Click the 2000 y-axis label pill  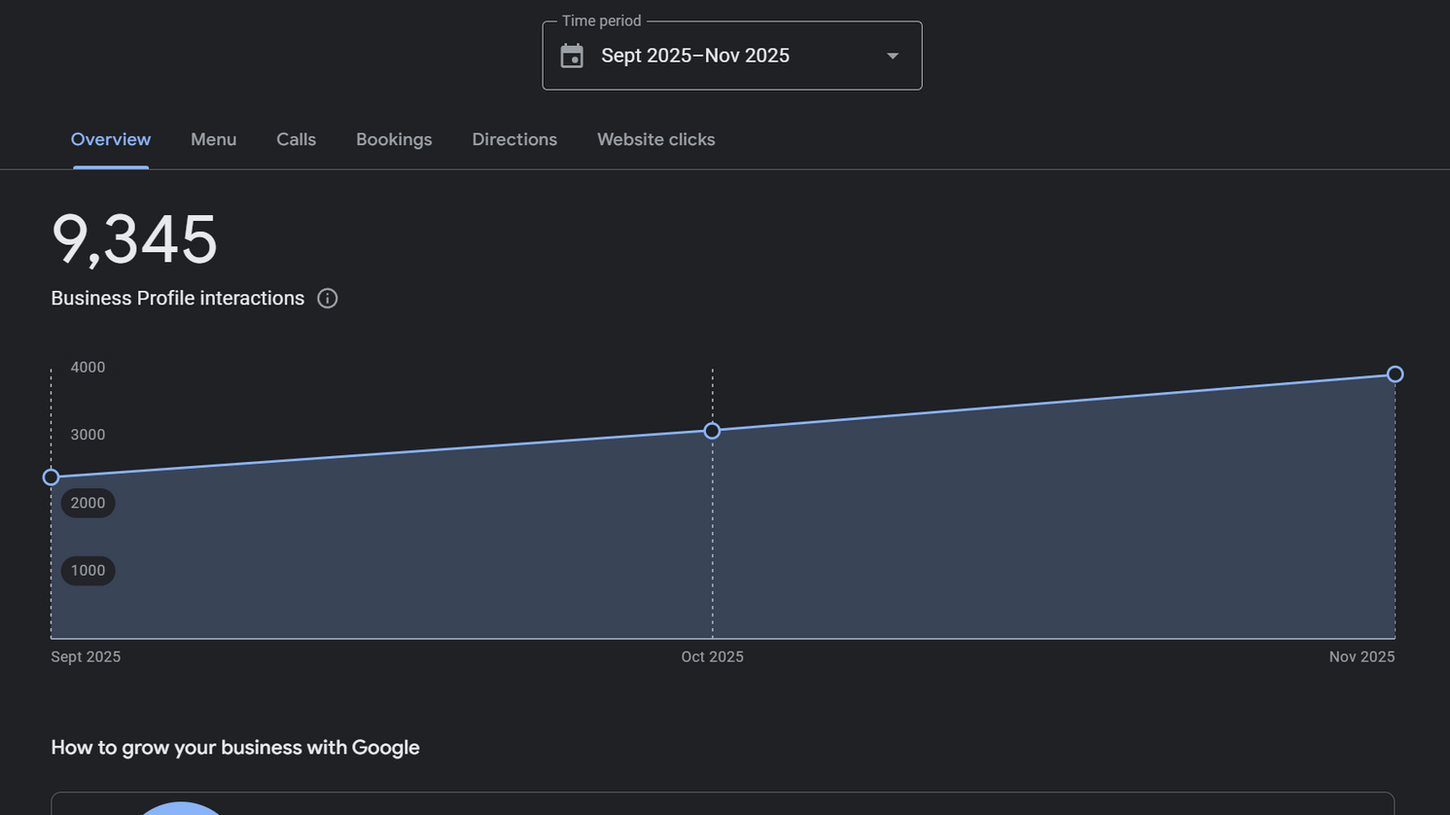(88, 503)
